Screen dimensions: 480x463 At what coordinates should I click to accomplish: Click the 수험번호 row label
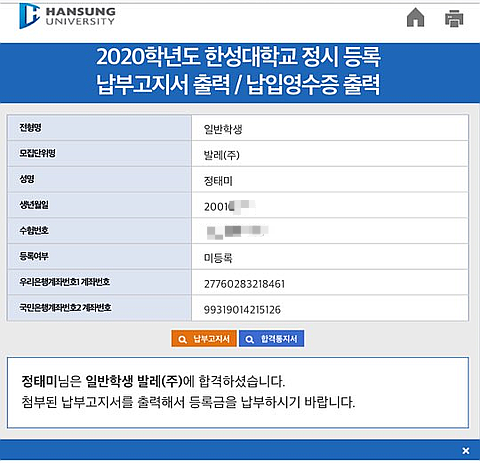[34, 230]
